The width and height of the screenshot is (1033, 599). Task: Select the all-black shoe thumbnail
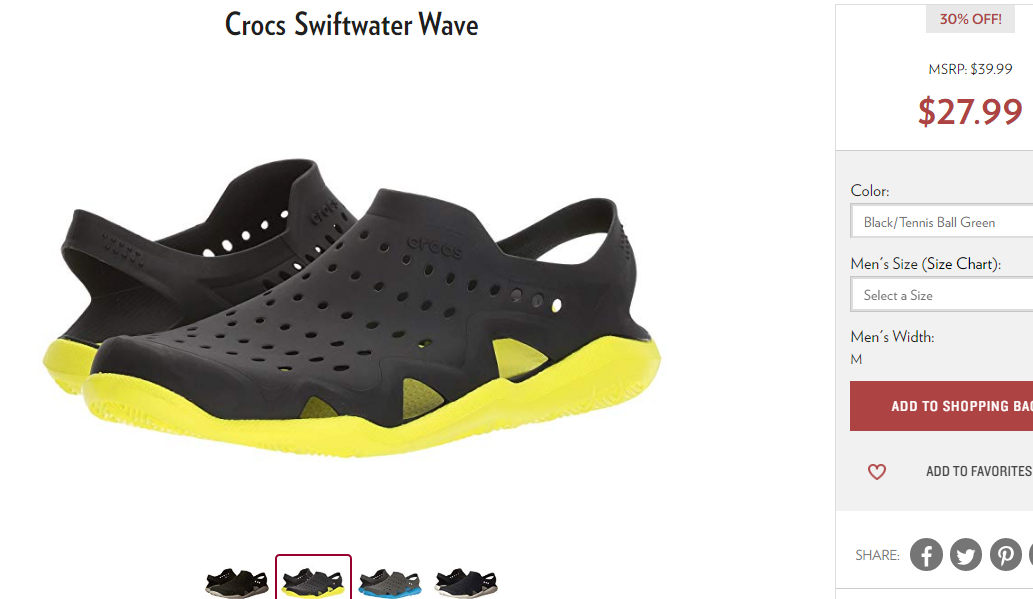(x=237, y=582)
